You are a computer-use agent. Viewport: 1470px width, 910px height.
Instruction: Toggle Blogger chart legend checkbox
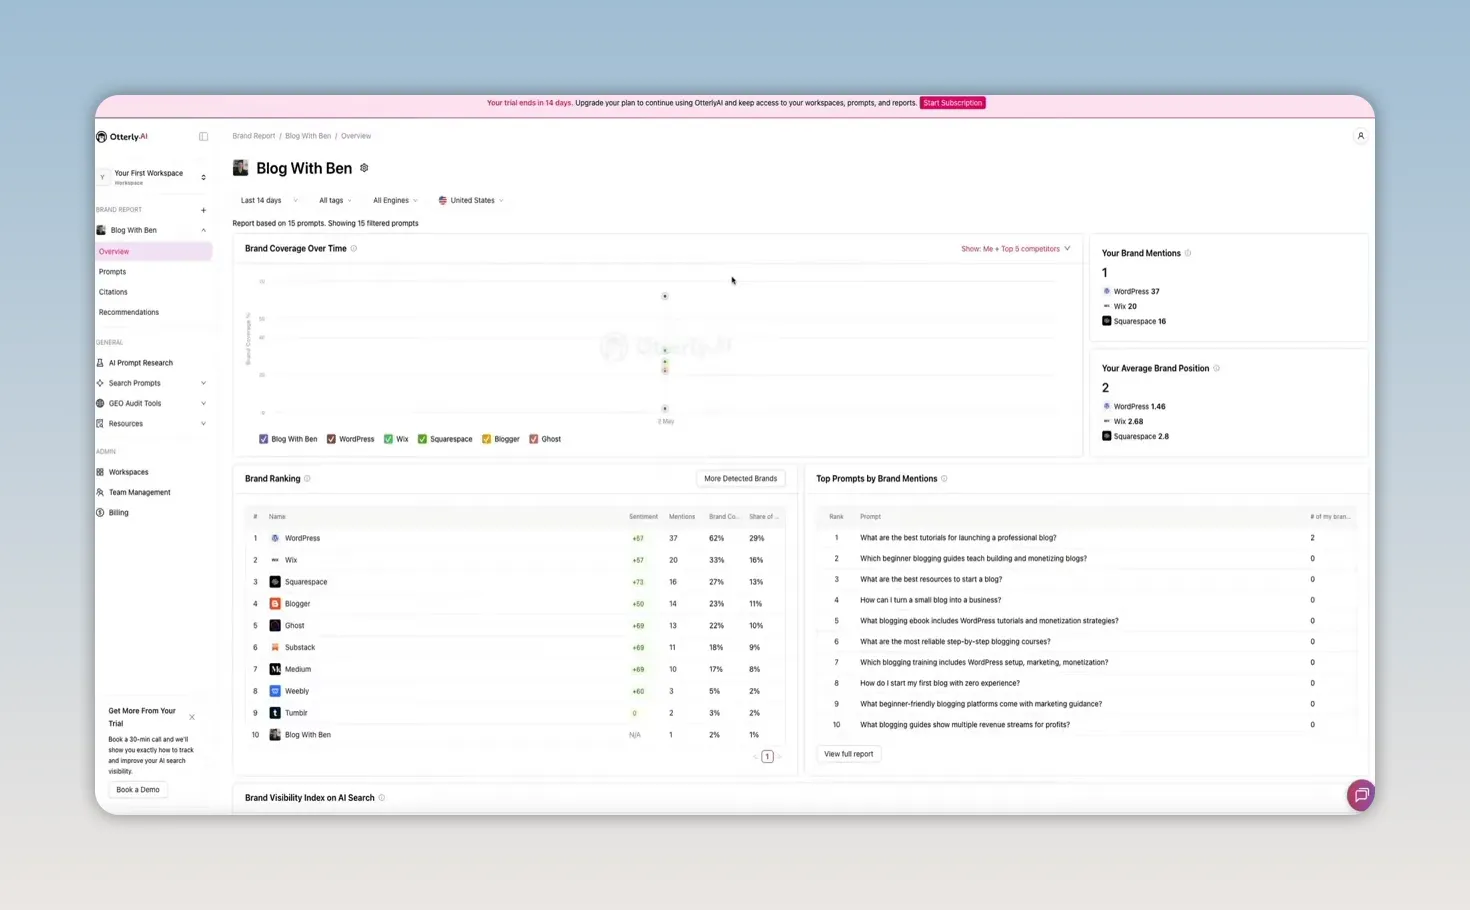click(x=486, y=439)
